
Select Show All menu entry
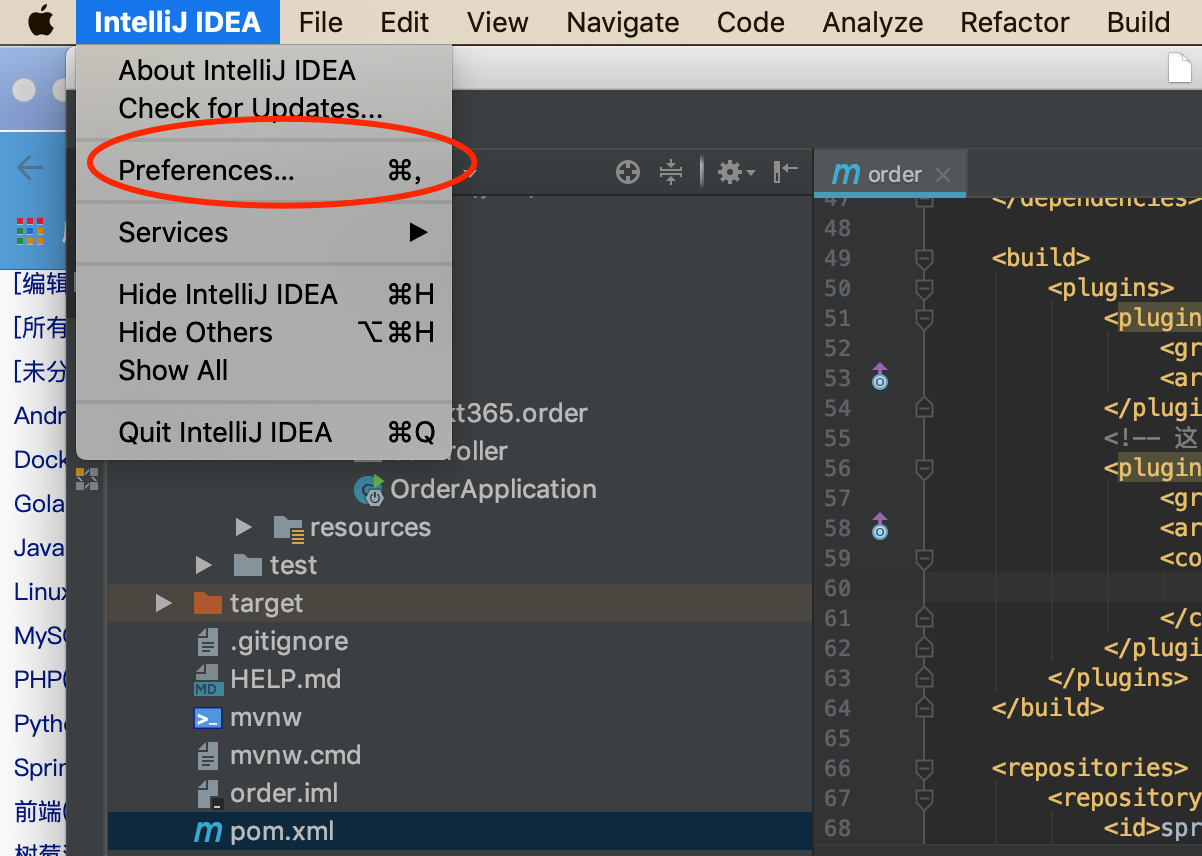point(264,371)
